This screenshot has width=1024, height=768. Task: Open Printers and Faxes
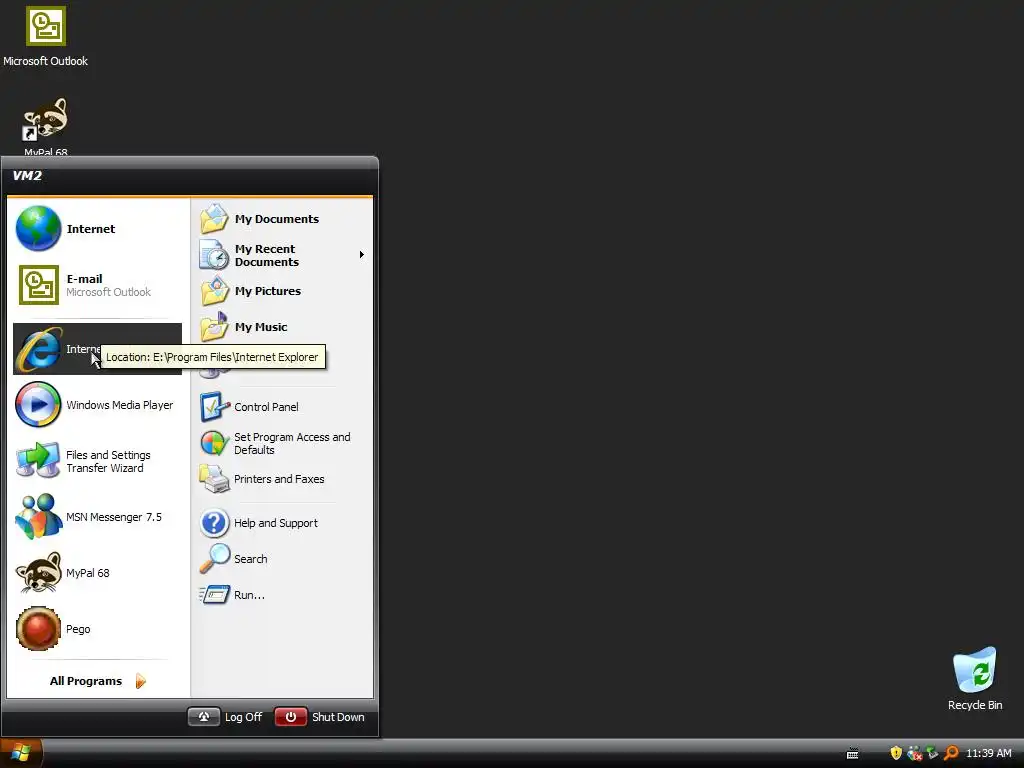tap(282, 479)
